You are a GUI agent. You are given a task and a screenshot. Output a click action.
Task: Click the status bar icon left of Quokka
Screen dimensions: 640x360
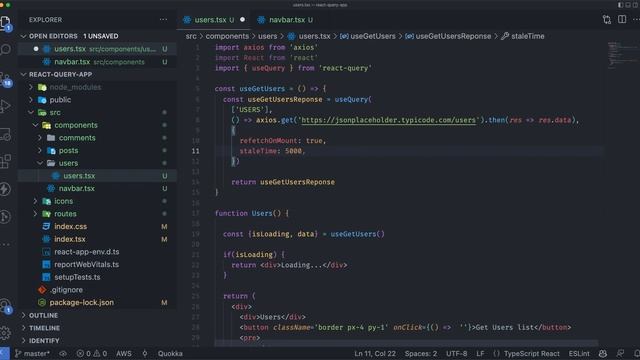pos(145,353)
